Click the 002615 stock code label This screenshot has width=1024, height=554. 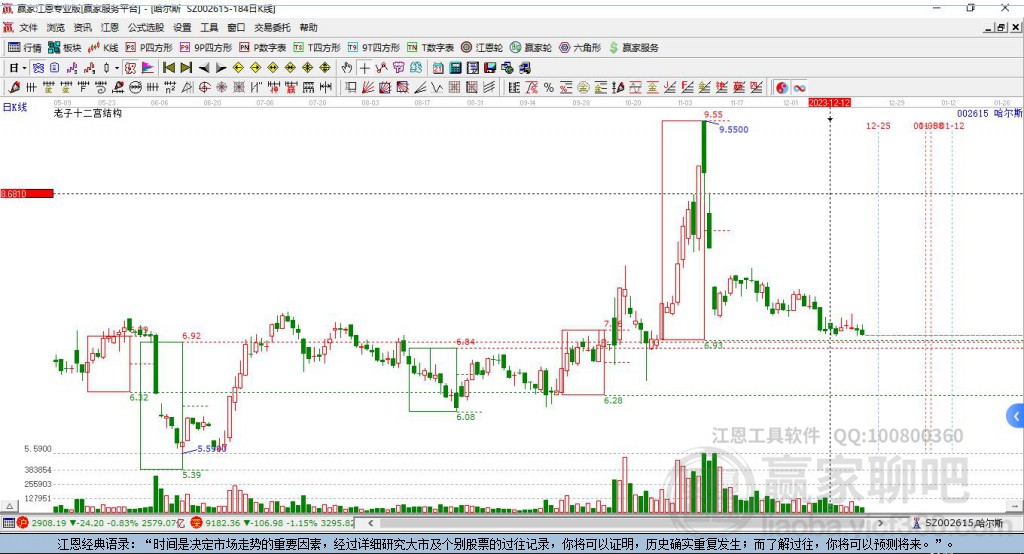click(x=972, y=113)
